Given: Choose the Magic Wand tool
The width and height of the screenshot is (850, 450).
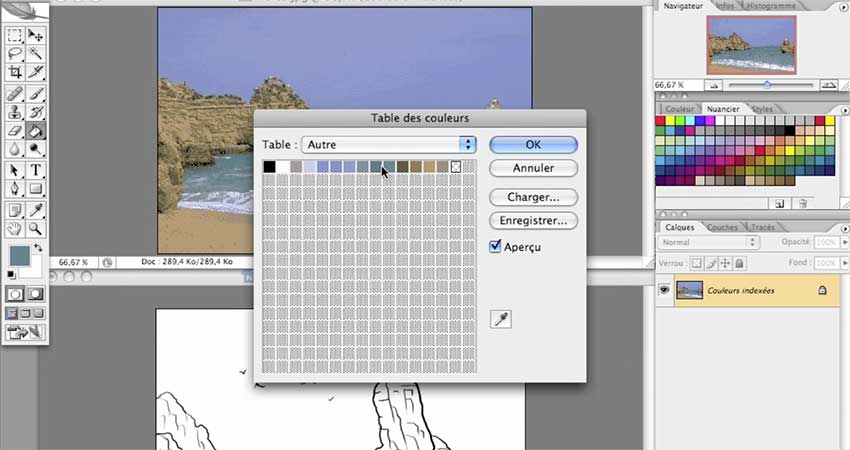Looking at the screenshot, I should point(36,54).
